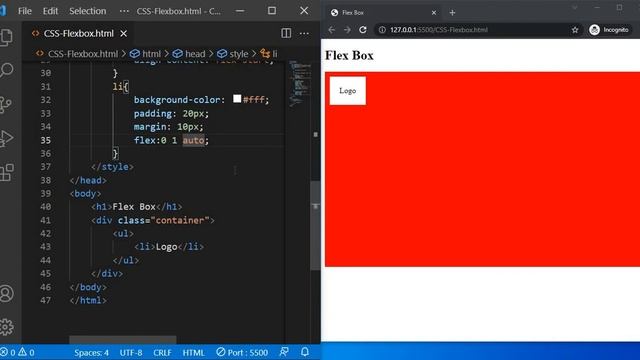Select language mode HTML in status bar
The height and width of the screenshot is (360, 640).
[x=193, y=353]
